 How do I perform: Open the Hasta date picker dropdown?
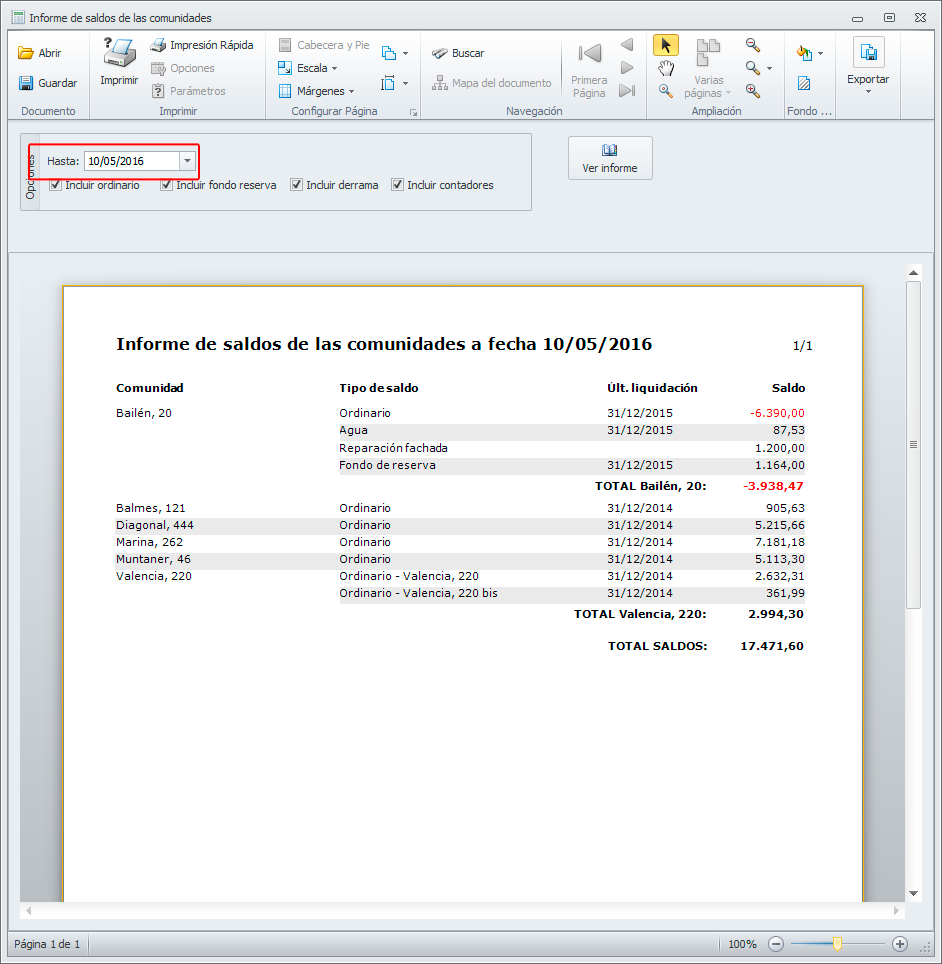188,161
